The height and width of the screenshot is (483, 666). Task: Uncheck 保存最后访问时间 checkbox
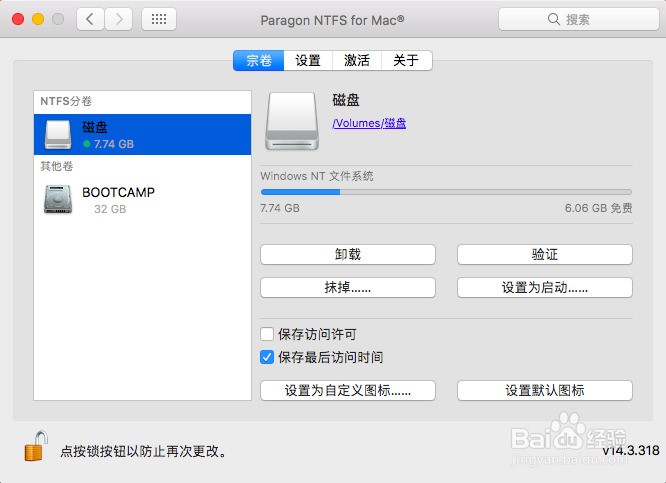[267, 357]
